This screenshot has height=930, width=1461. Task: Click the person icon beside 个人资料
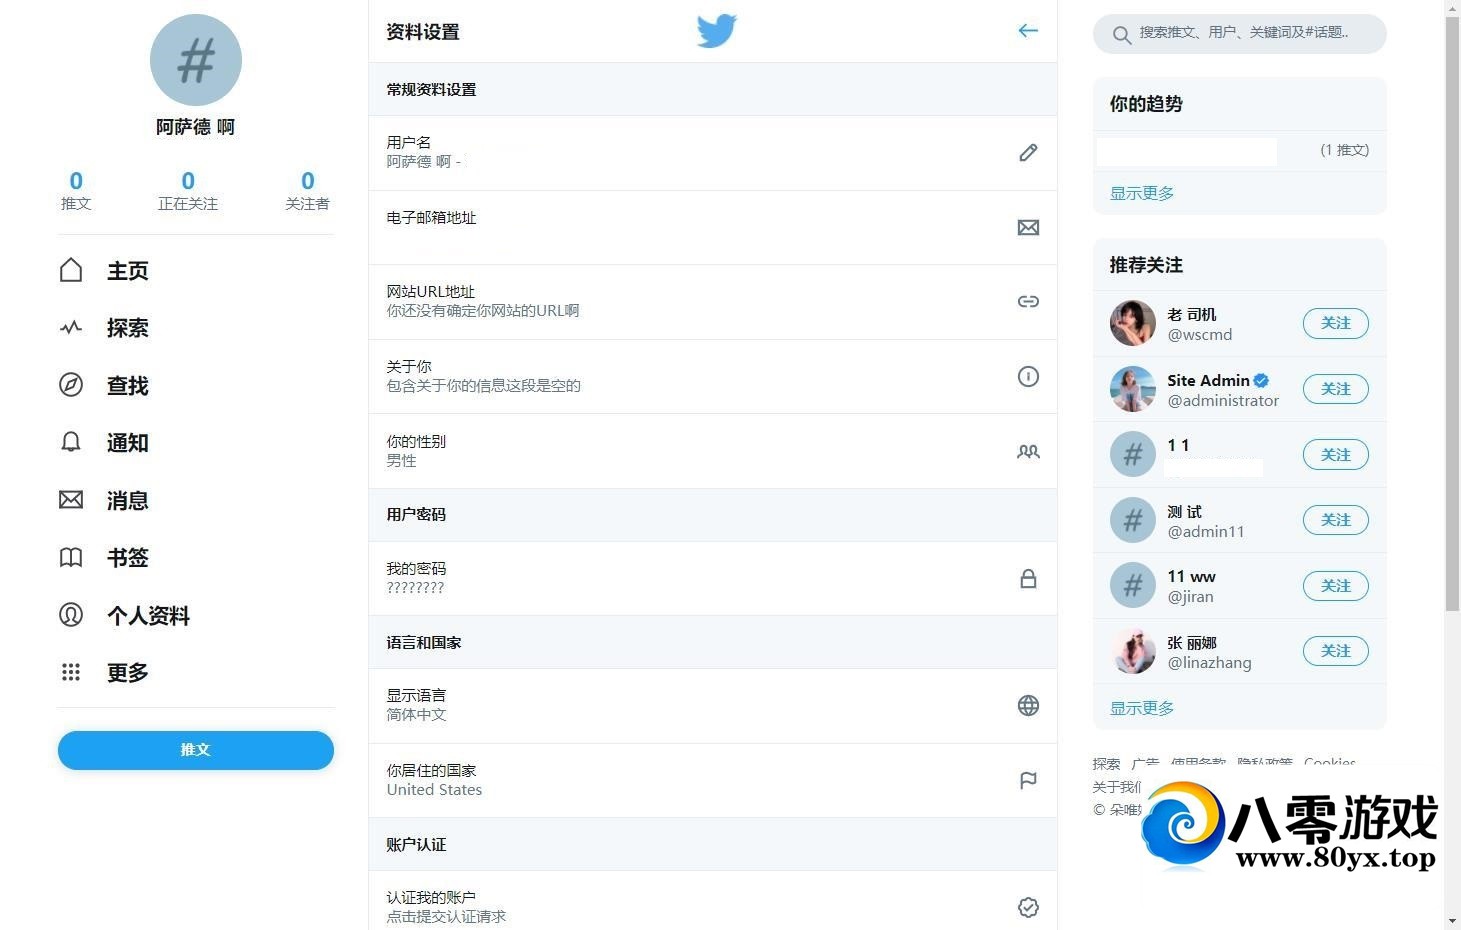click(71, 615)
